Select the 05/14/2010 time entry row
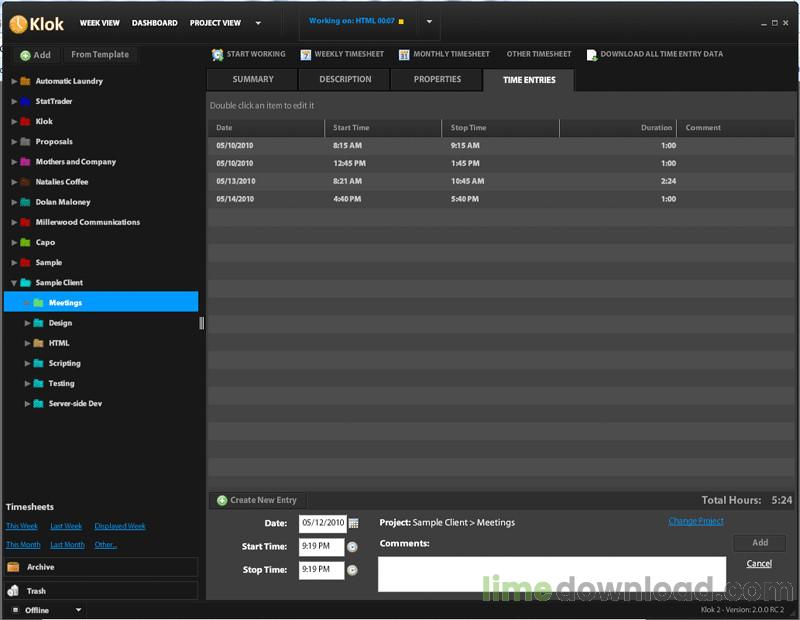The width and height of the screenshot is (800, 620). tap(501, 199)
